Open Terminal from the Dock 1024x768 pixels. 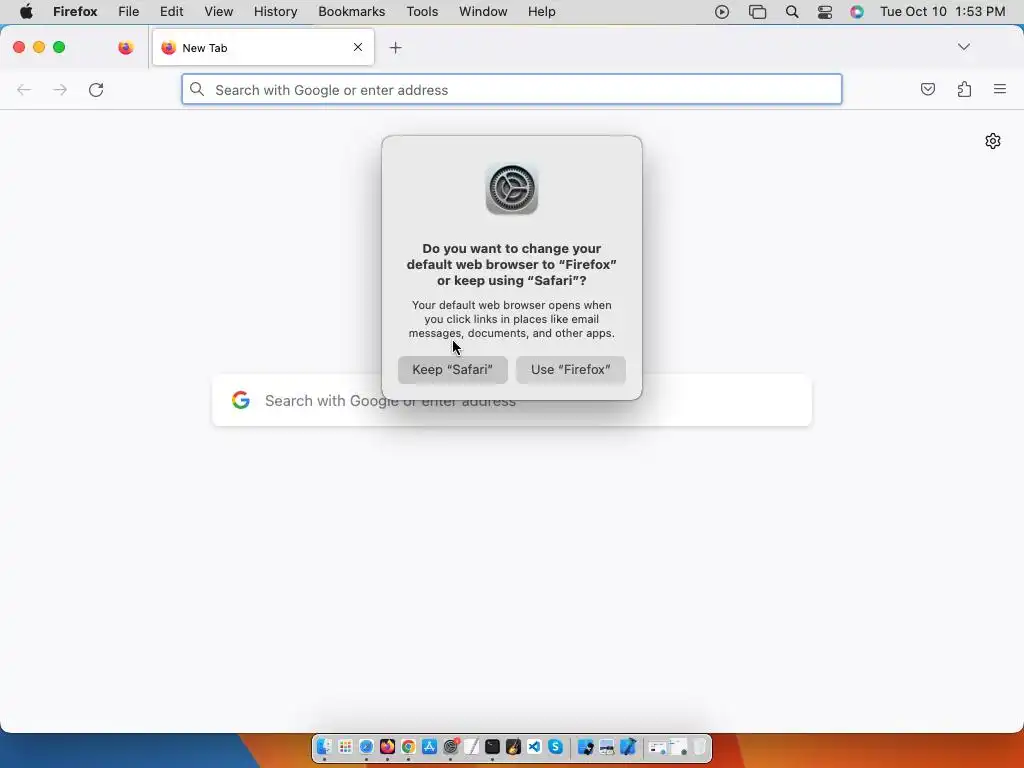[492, 746]
